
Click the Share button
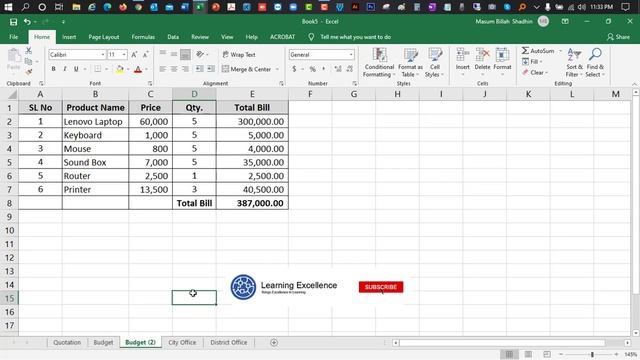click(x=618, y=37)
